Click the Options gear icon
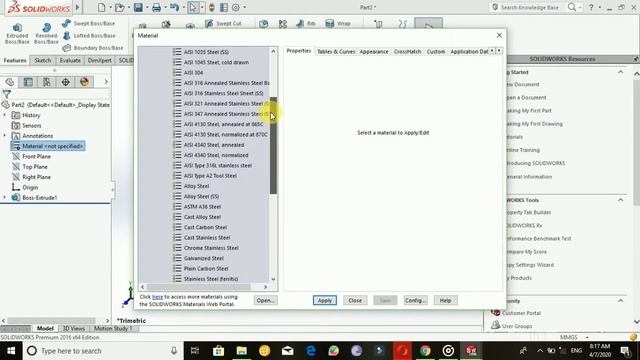 tap(236, 7)
